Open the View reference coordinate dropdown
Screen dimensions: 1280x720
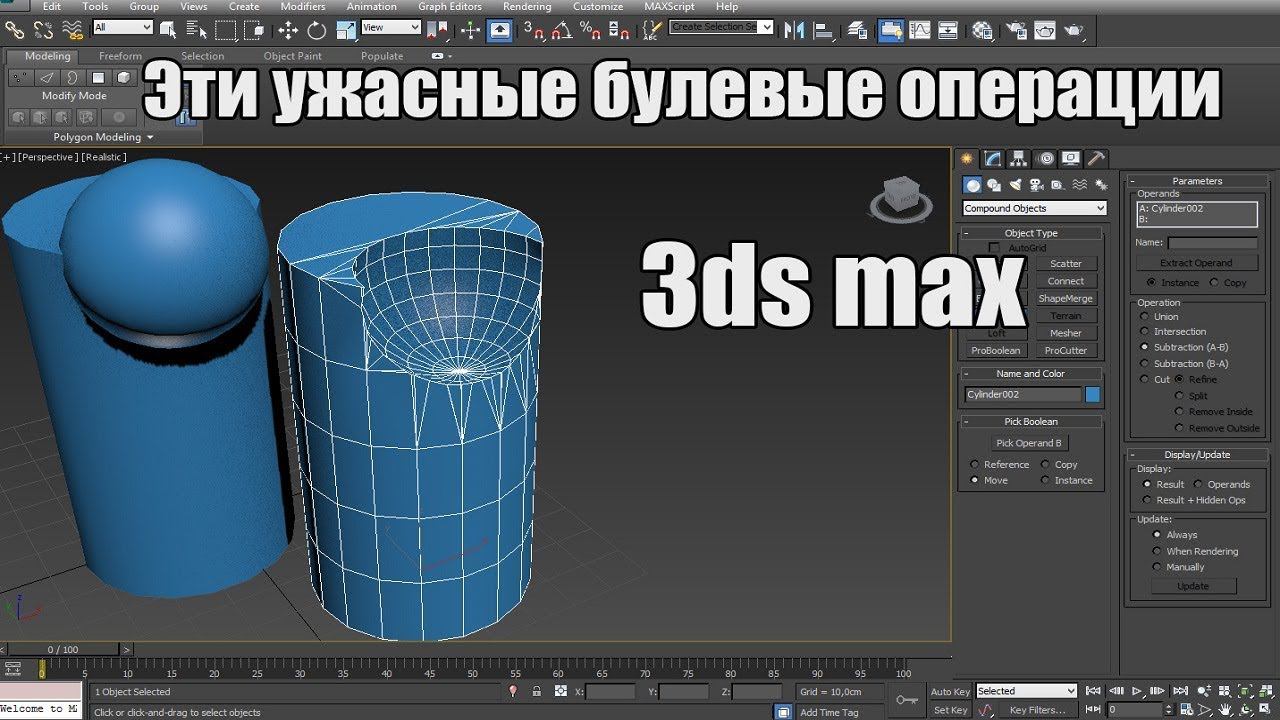390,28
